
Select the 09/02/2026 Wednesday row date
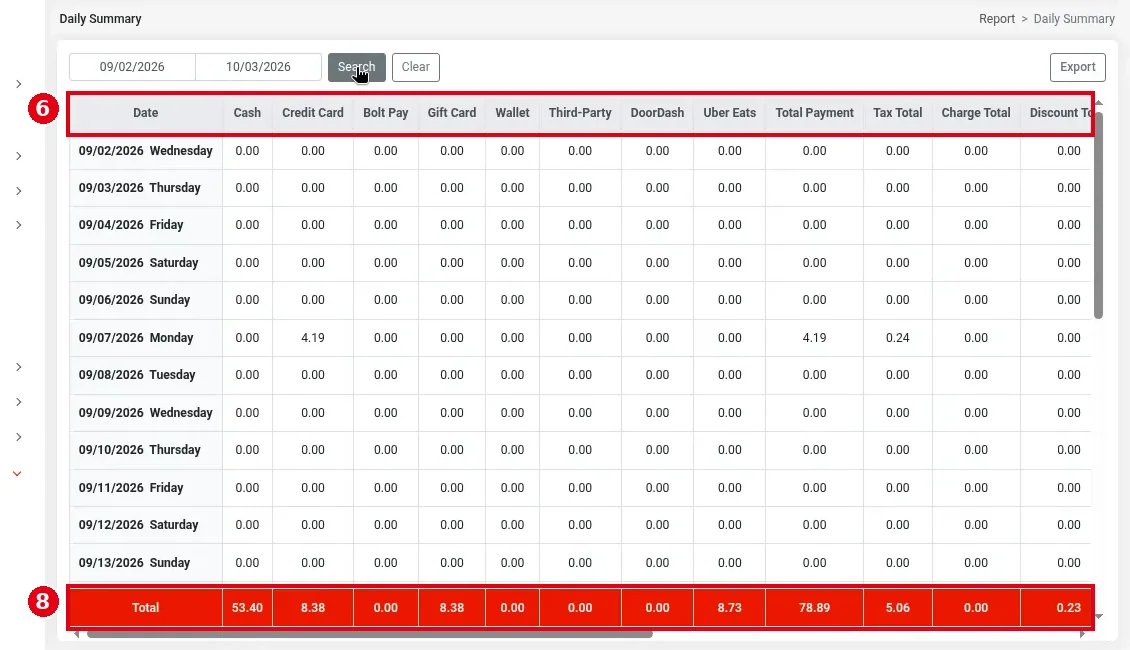(146, 151)
